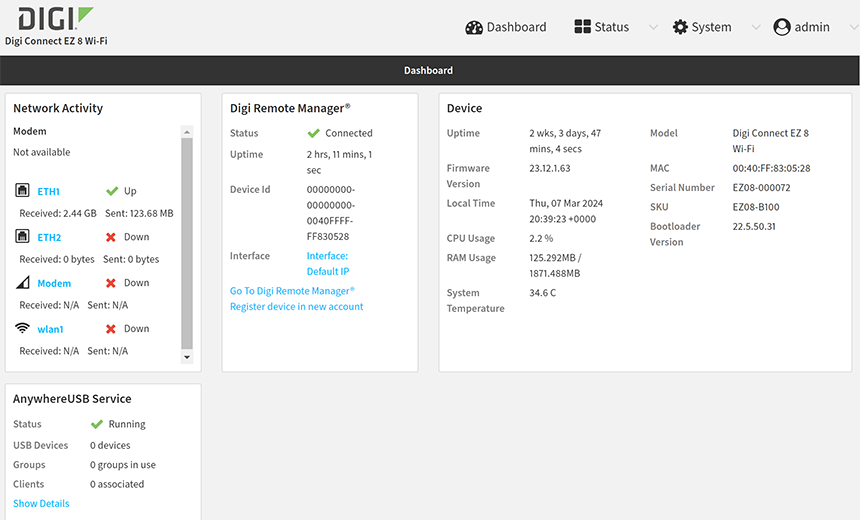
Task: Click the Status grid icon
Action: pyautogui.click(x=582, y=26)
